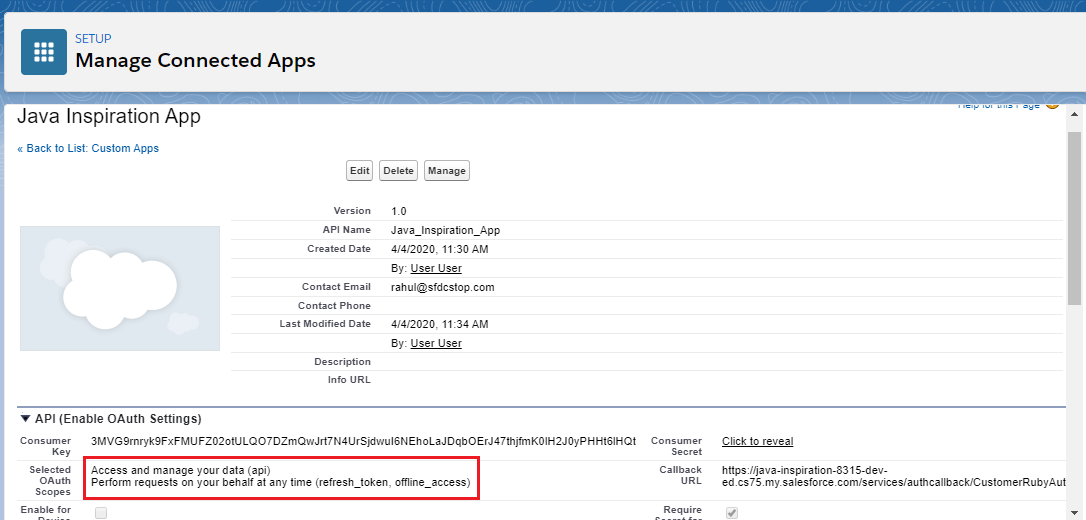Click the Manage Connected Apps title

click(x=195, y=60)
